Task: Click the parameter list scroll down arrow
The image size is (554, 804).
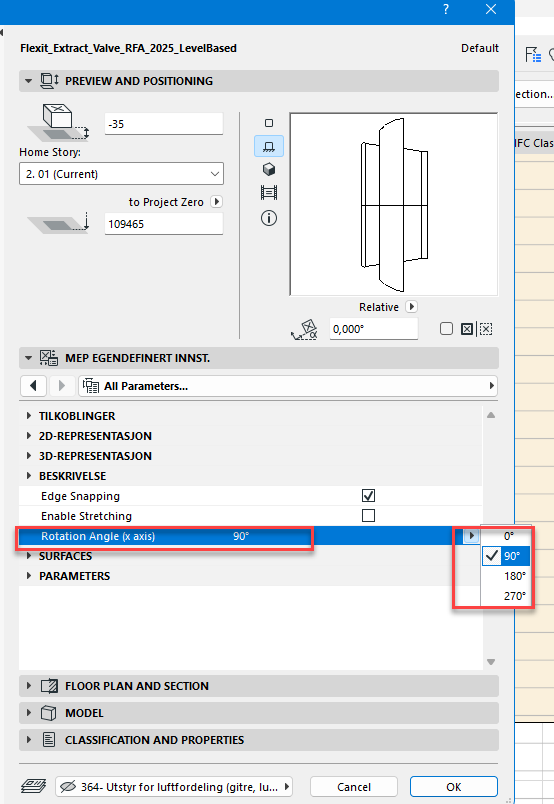Action: coord(491,662)
